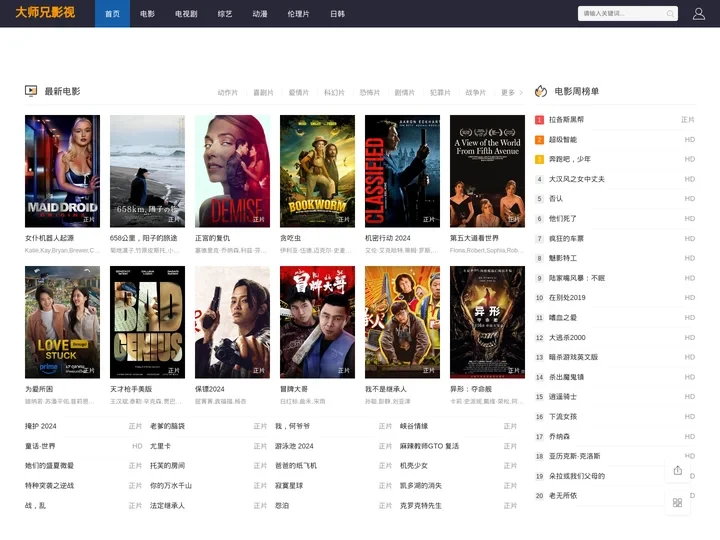Open 电视剧 navigation item
The image size is (720, 540).
186,14
